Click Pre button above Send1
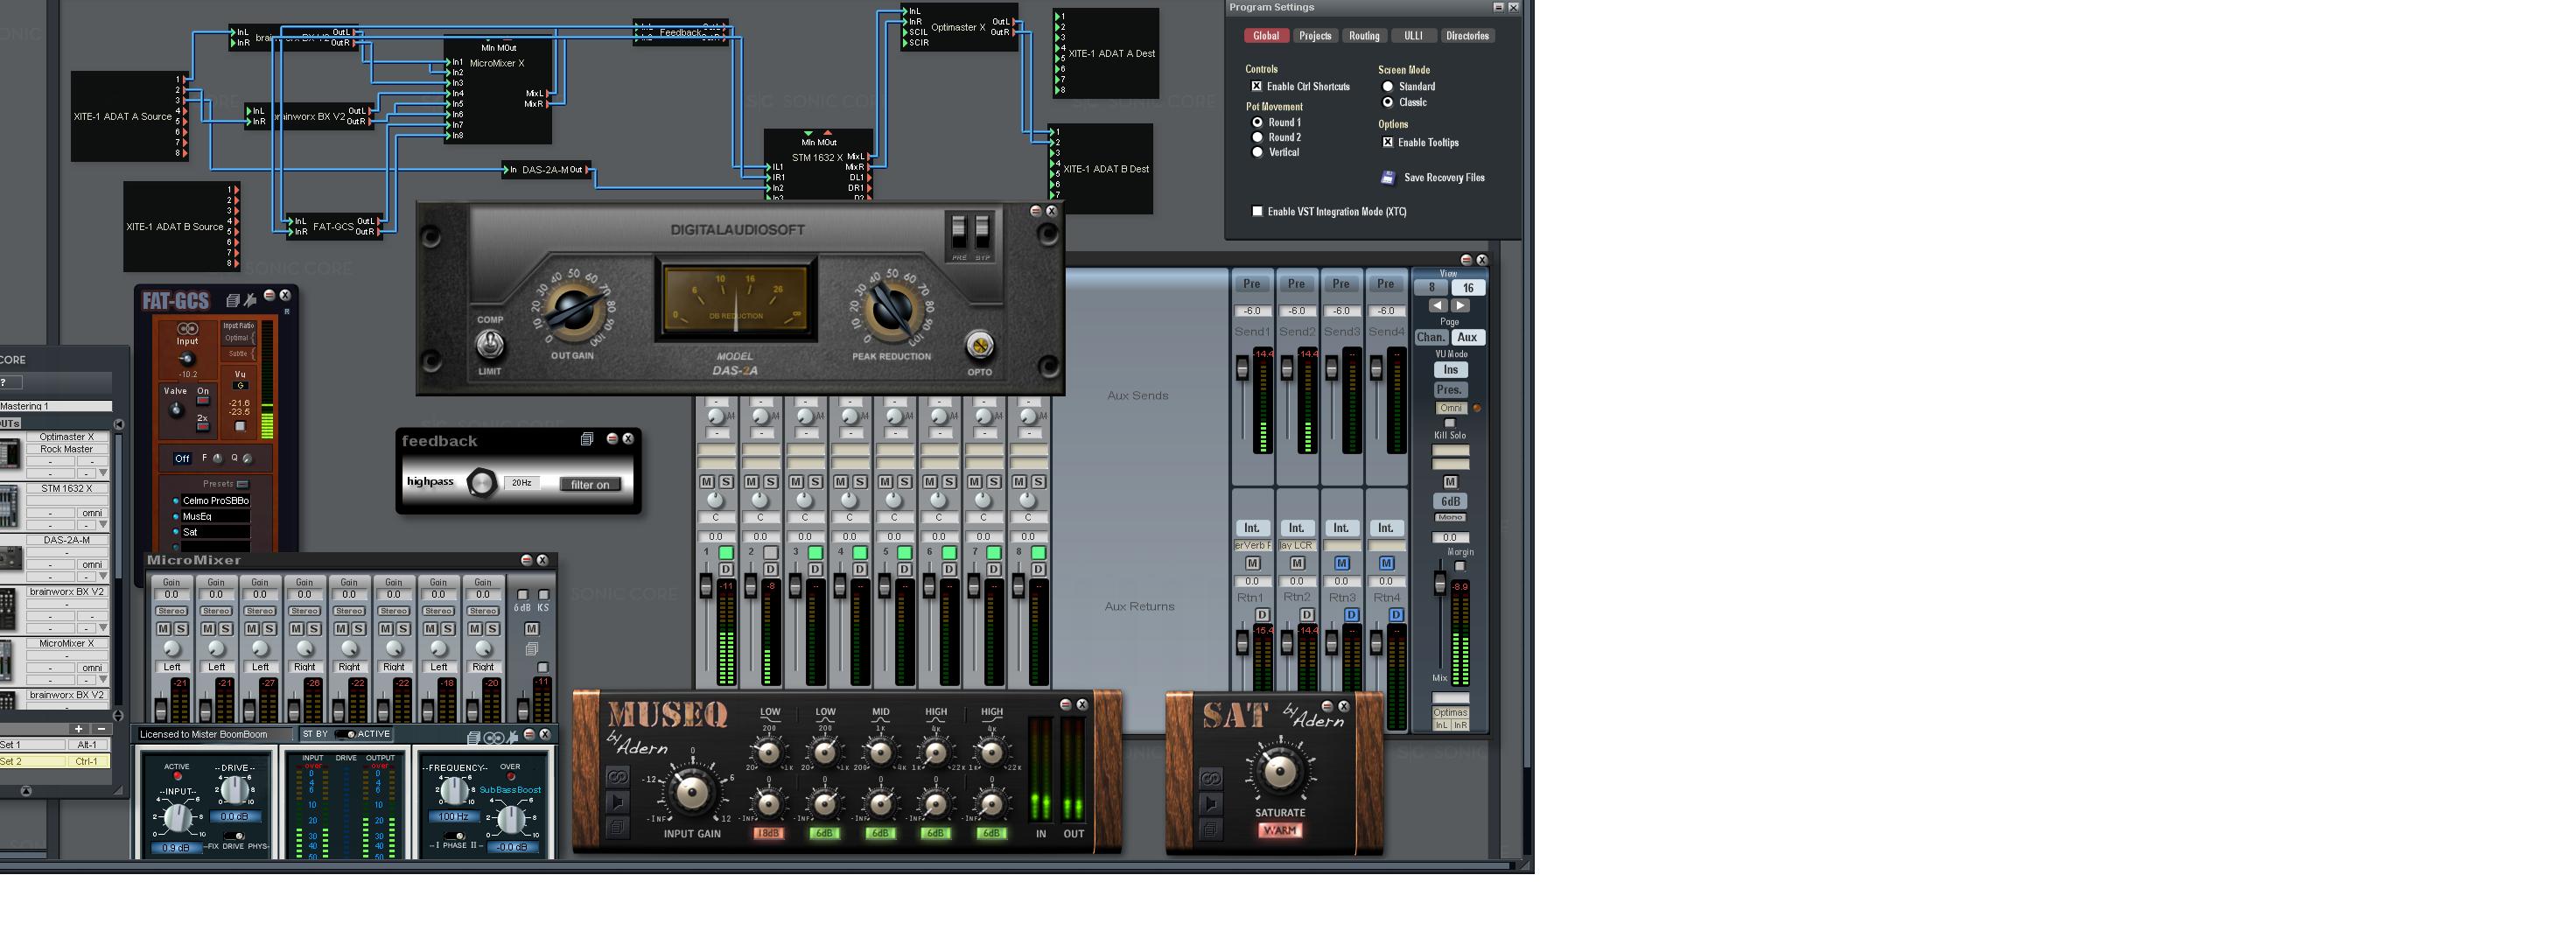 click(x=1252, y=284)
